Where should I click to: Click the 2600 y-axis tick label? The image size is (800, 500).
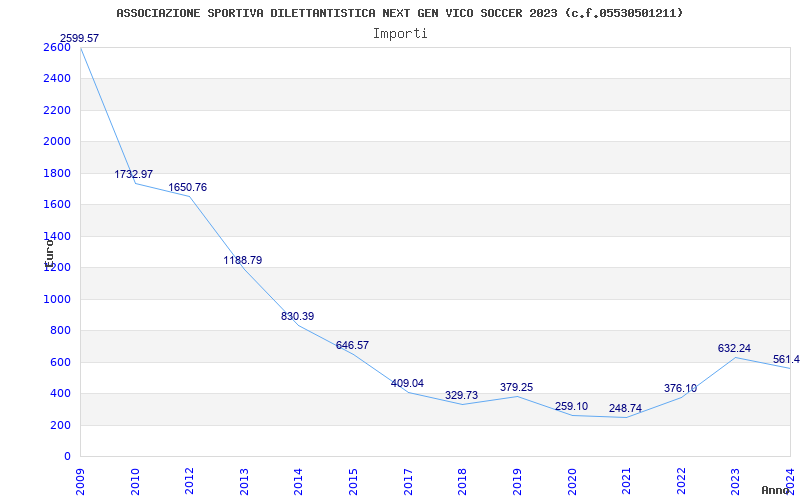(57, 47)
